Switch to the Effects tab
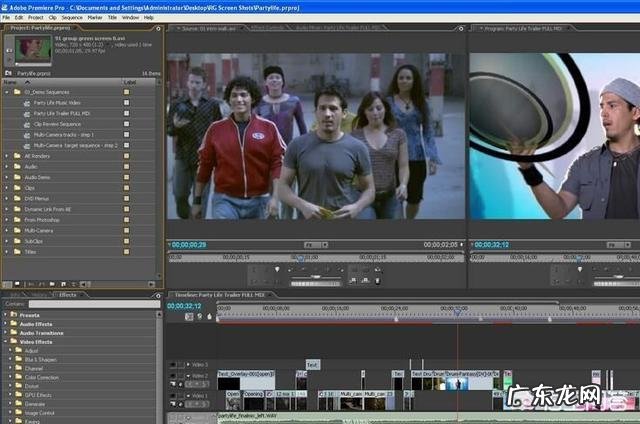Image resolution: width=640 pixels, height=424 pixels. 67,295
